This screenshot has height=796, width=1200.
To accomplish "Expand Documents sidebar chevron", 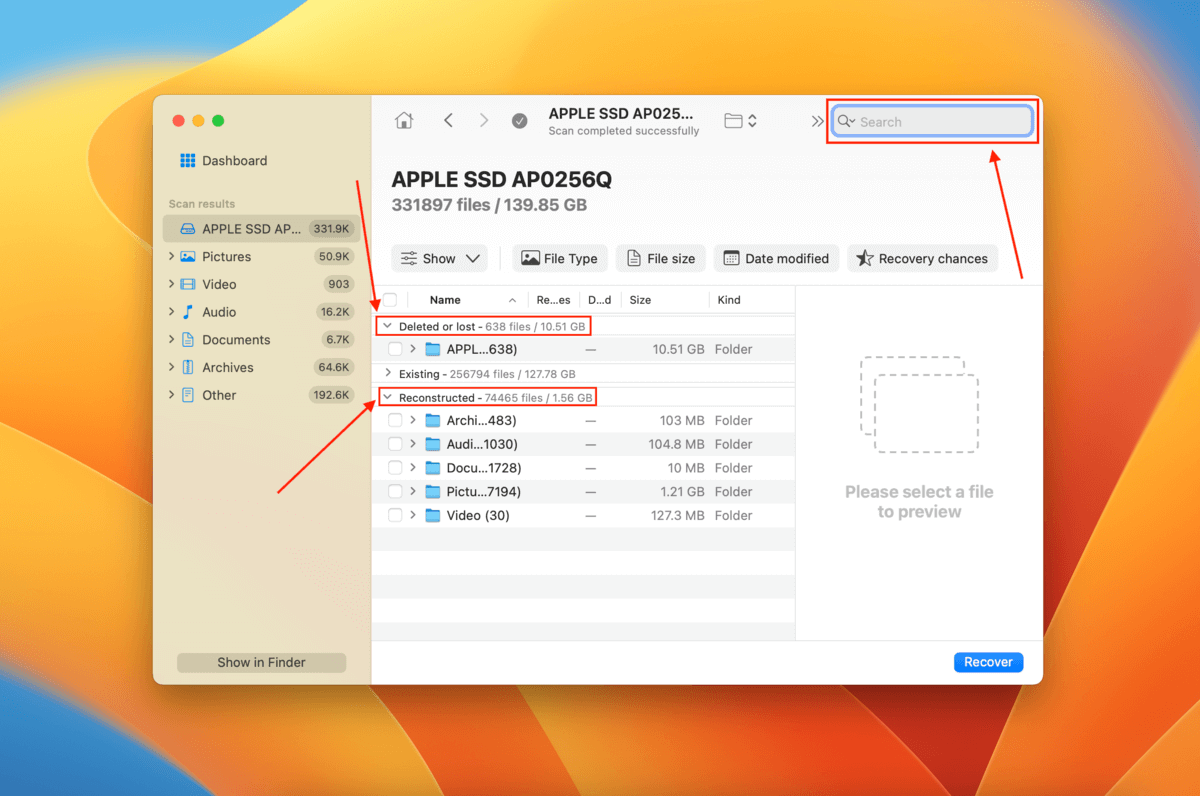I will (x=171, y=340).
